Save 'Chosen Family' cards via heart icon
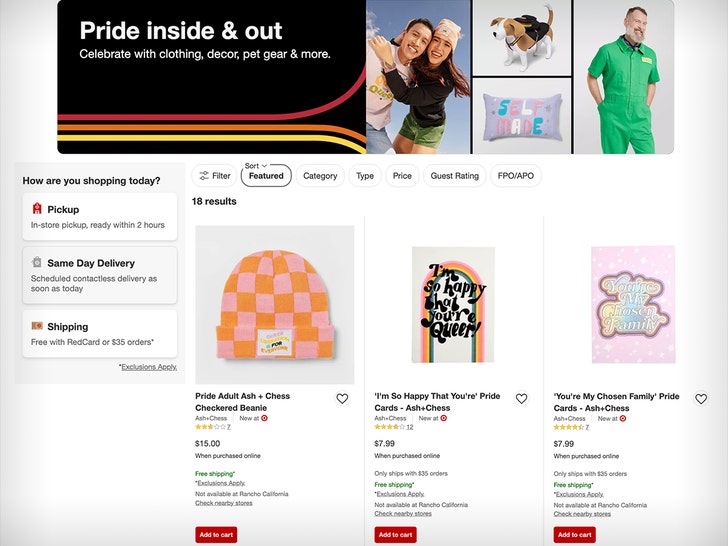Image resolution: width=728 pixels, height=546 pixels. click(701, 399)
